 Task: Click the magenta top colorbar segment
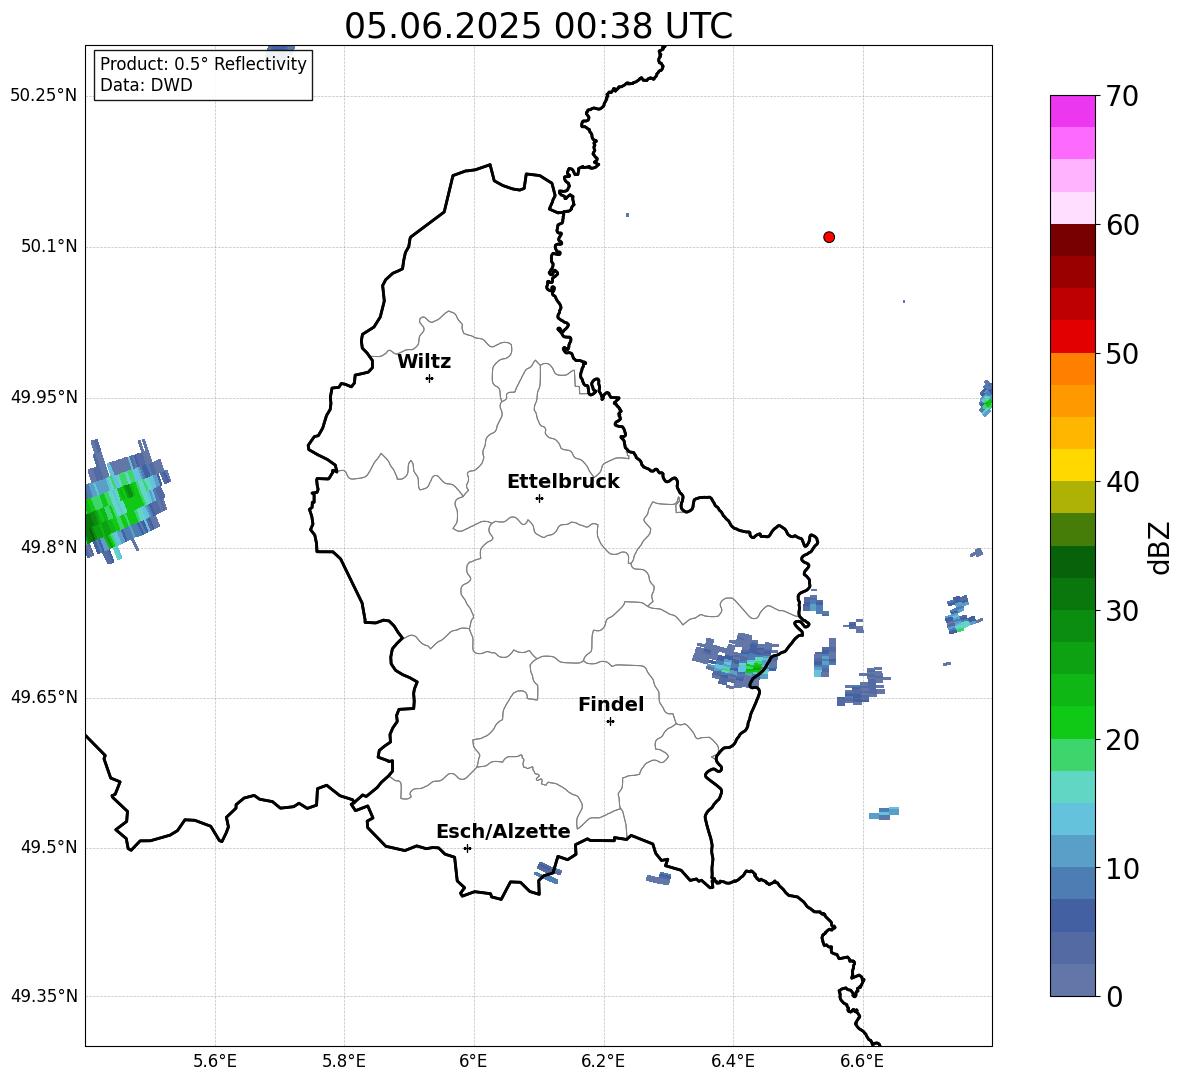[1073, 112]
